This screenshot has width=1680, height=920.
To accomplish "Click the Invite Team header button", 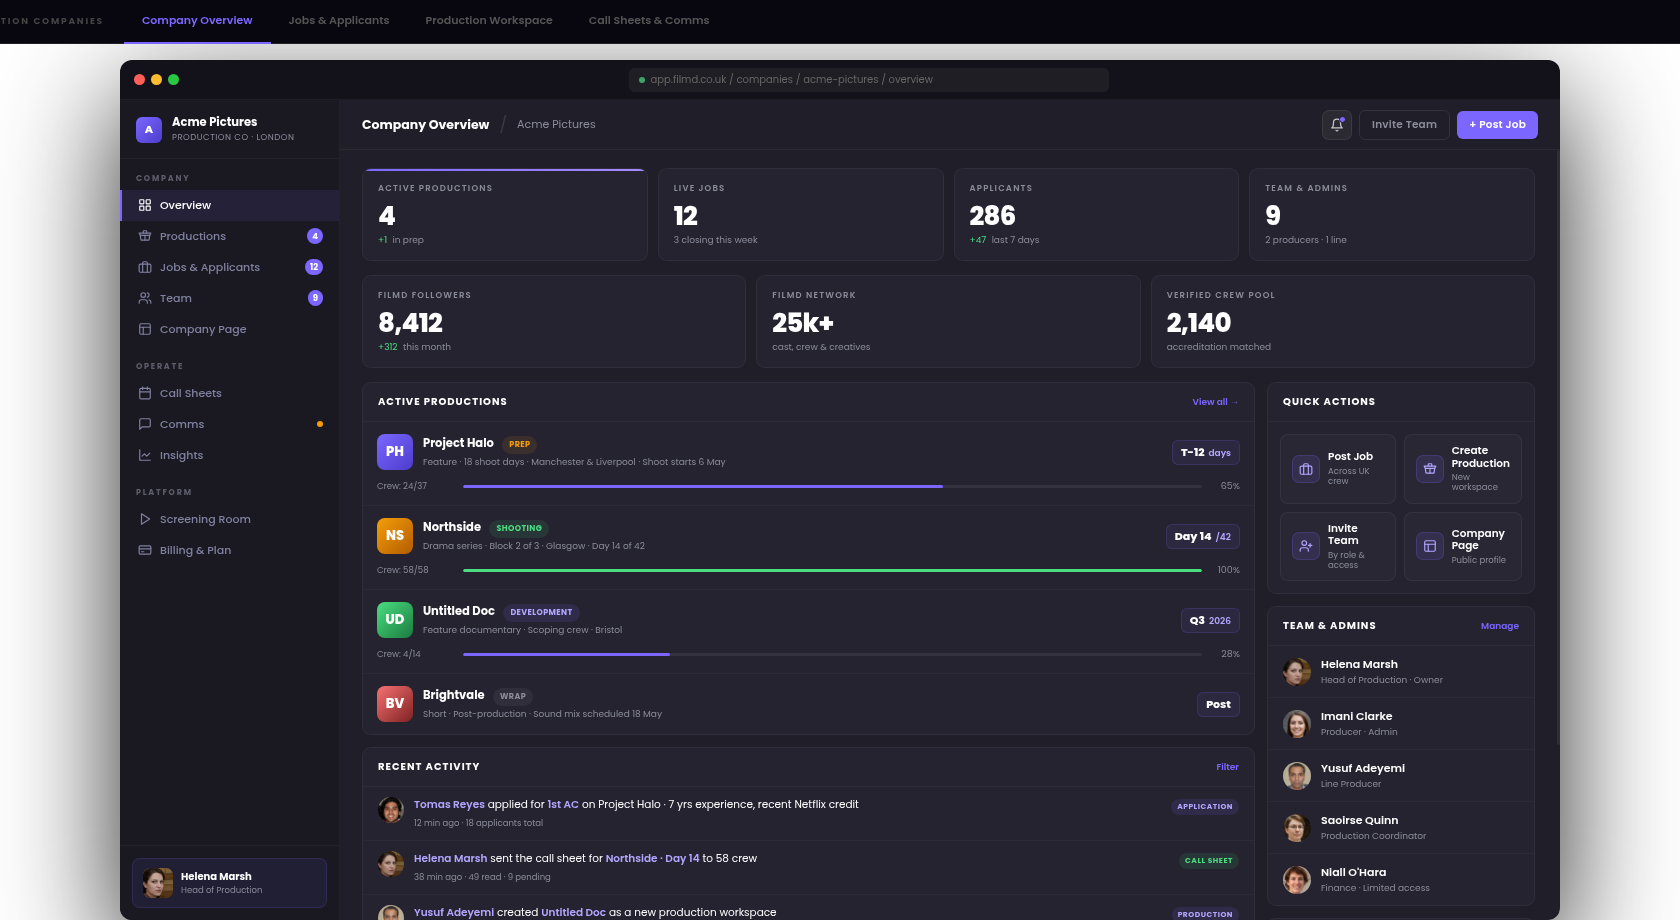I will 1404,125.
